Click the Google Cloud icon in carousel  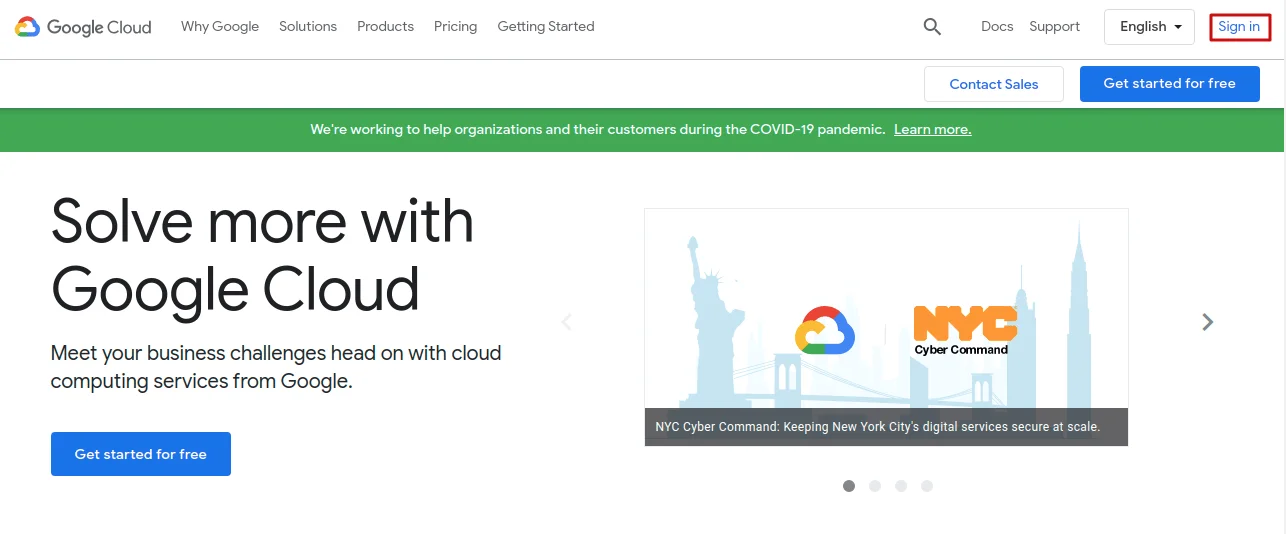pyautogui.click(x=825, y=330)
